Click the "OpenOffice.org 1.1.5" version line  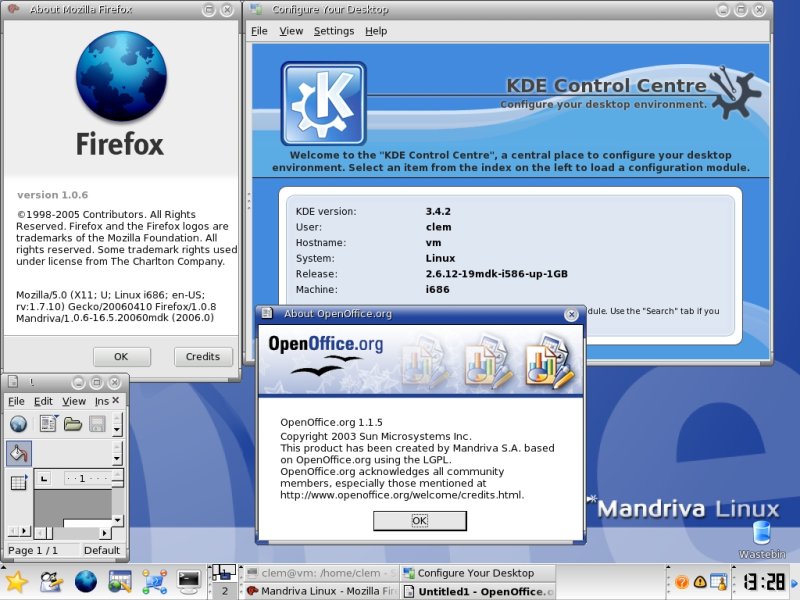[x=331, y=422]
